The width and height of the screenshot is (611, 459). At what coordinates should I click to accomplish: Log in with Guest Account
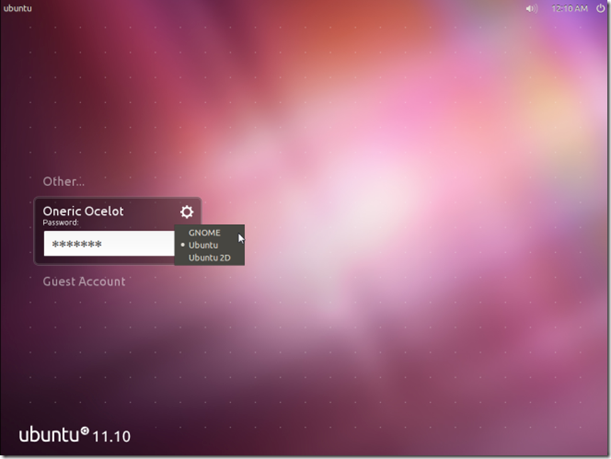point(84,281)
